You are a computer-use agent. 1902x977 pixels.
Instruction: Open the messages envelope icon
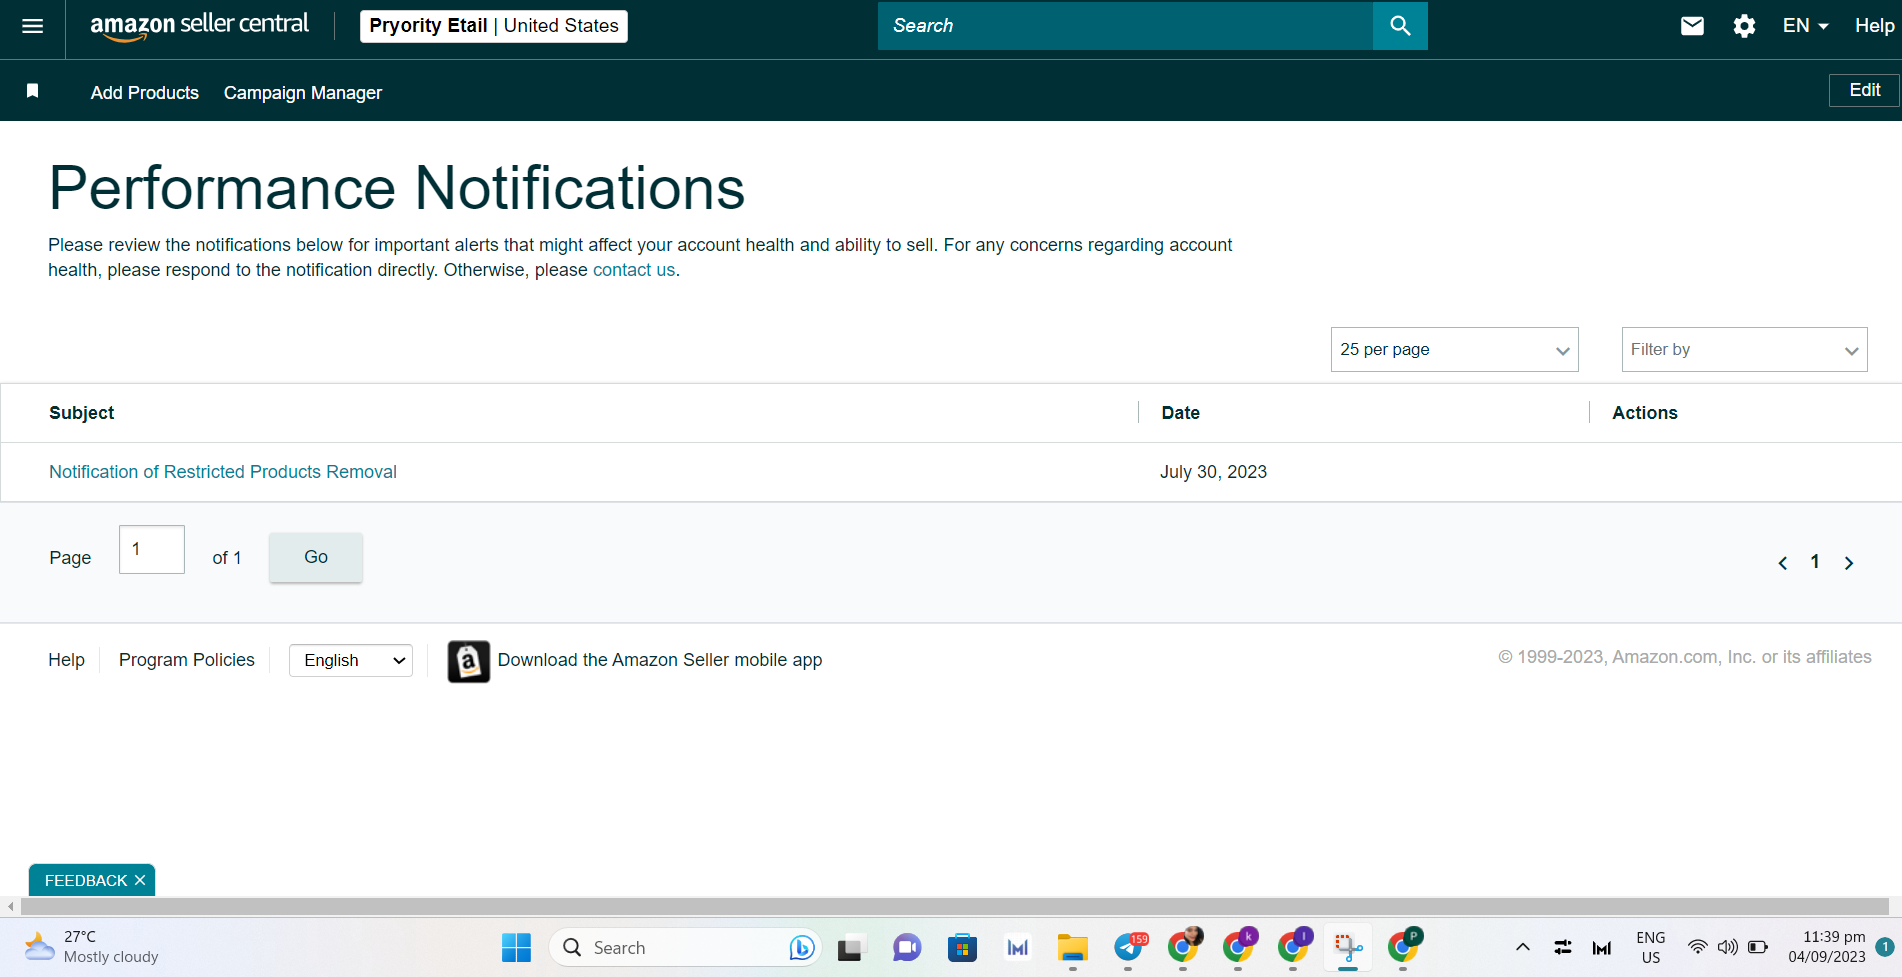coord(1692,26)
